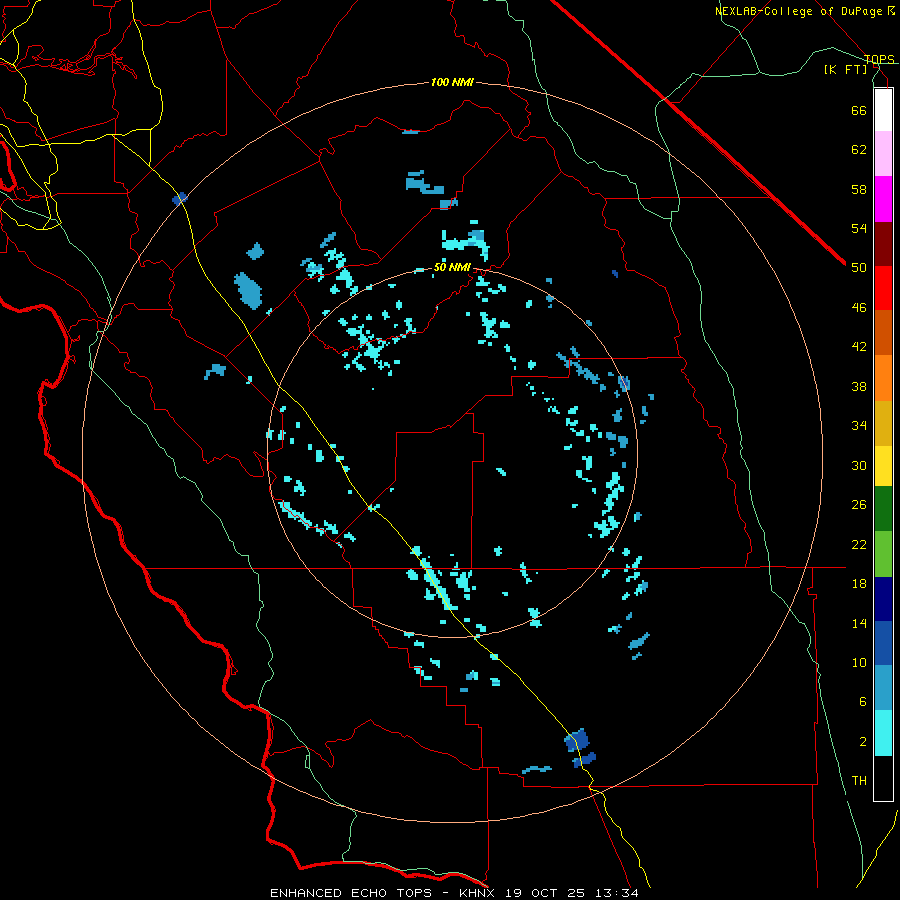The image size is (900, 900).
Task: Click the 'TH' threshold legend label
Action: click(859, 781)
